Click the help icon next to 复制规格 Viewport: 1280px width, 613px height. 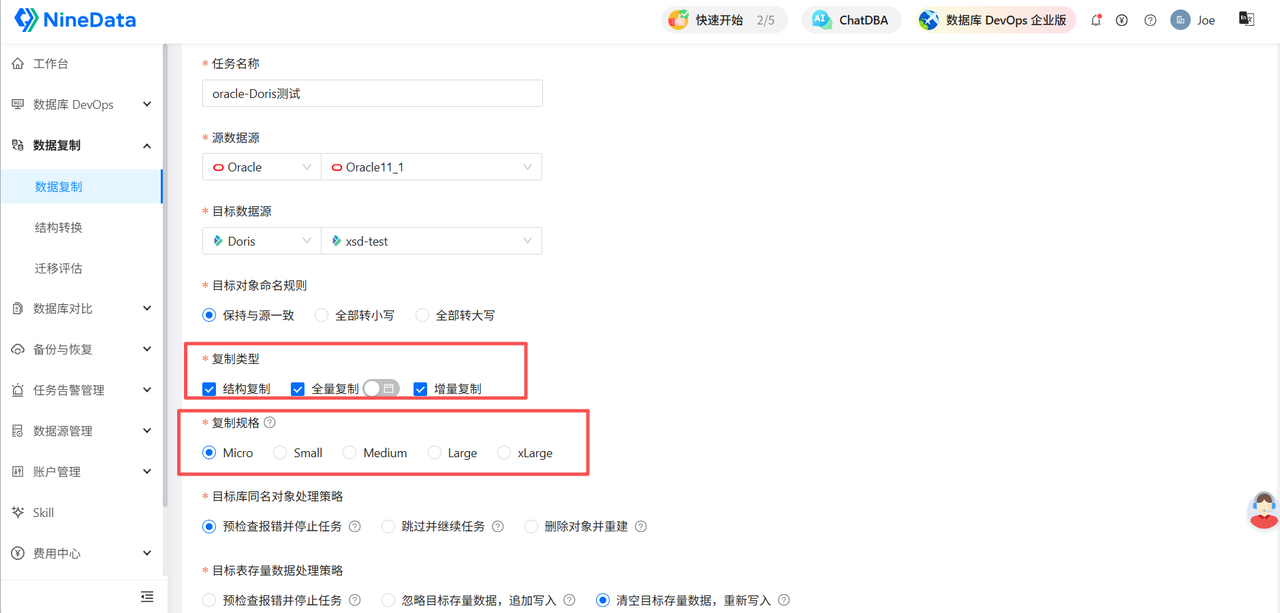(270, 423)
